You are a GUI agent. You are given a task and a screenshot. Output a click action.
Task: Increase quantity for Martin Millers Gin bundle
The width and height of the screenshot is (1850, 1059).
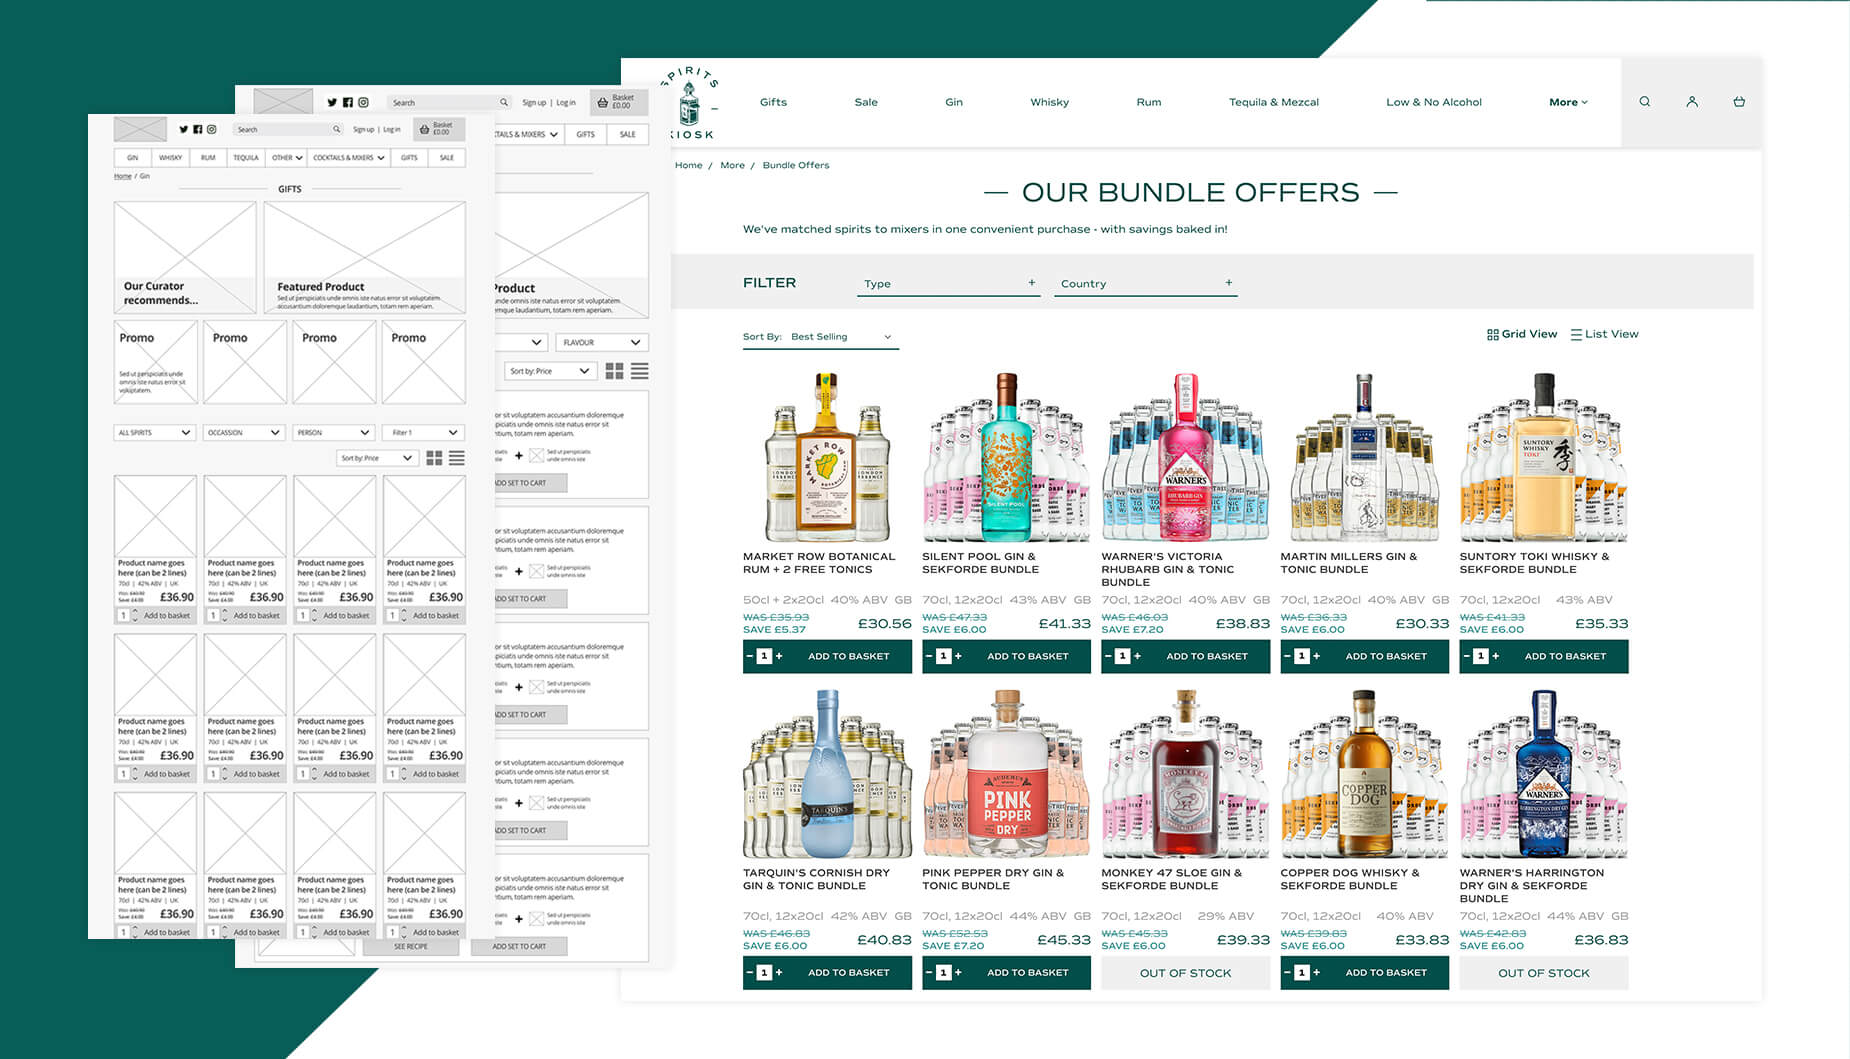point(1317,656)
